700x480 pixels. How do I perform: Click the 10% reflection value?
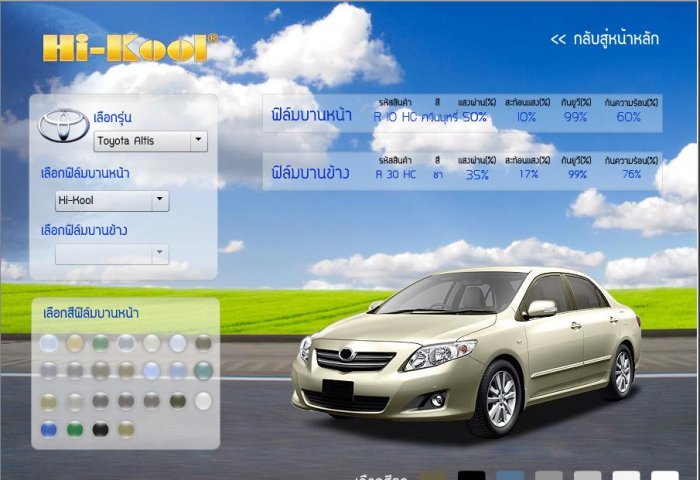526,117
